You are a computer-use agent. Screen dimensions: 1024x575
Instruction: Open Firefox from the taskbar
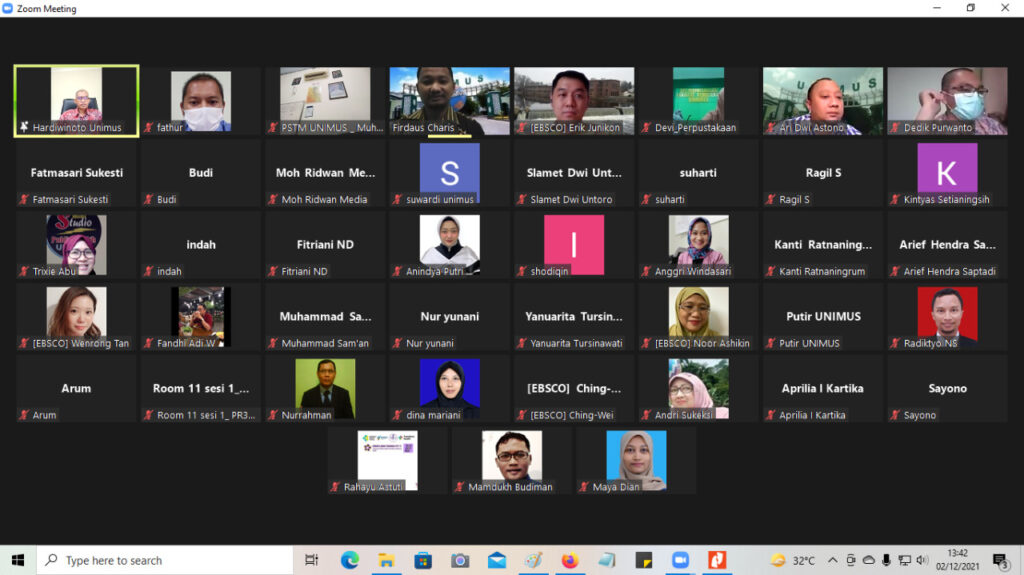pyautogui.click(x=570, y=560)
